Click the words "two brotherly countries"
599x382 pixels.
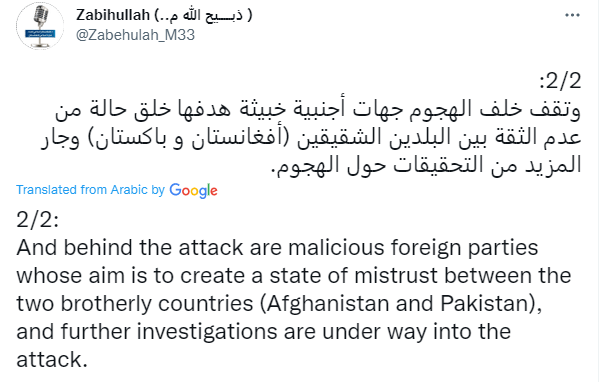tap(135, 304)
